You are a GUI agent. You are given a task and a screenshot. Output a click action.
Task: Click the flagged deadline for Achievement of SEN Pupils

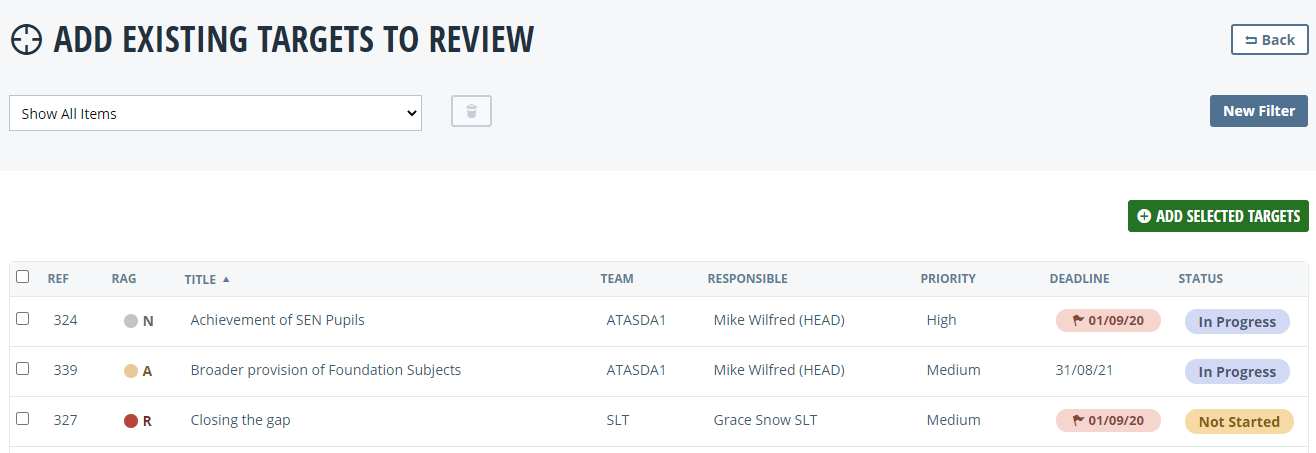coord(1108,321)
